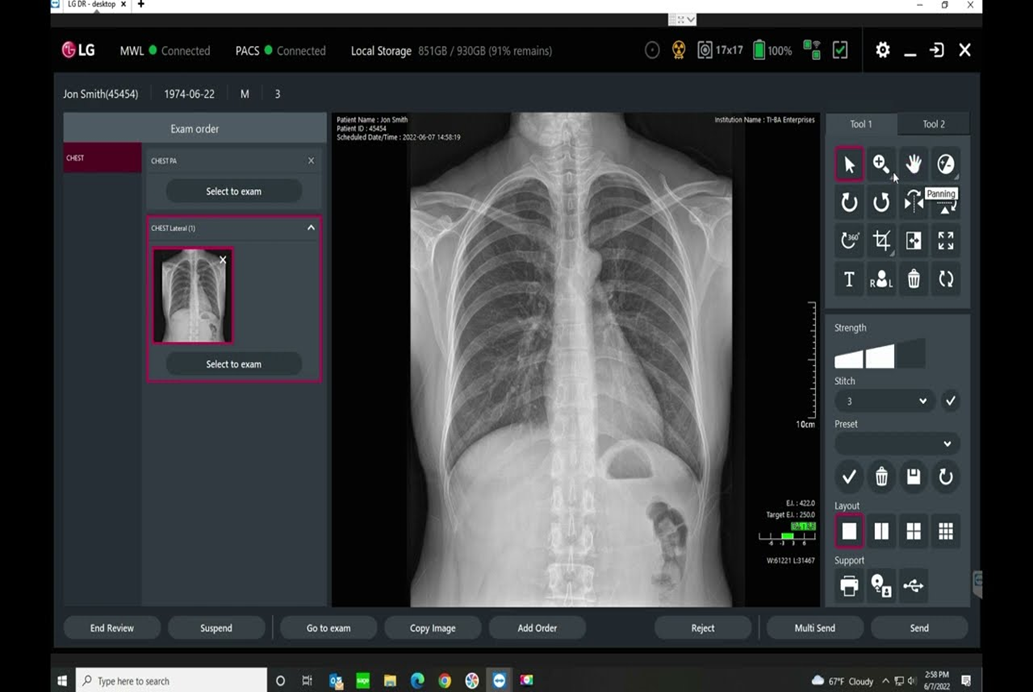
Task: Click the fit-to-screen expand icon
Action: click(945, 241)
